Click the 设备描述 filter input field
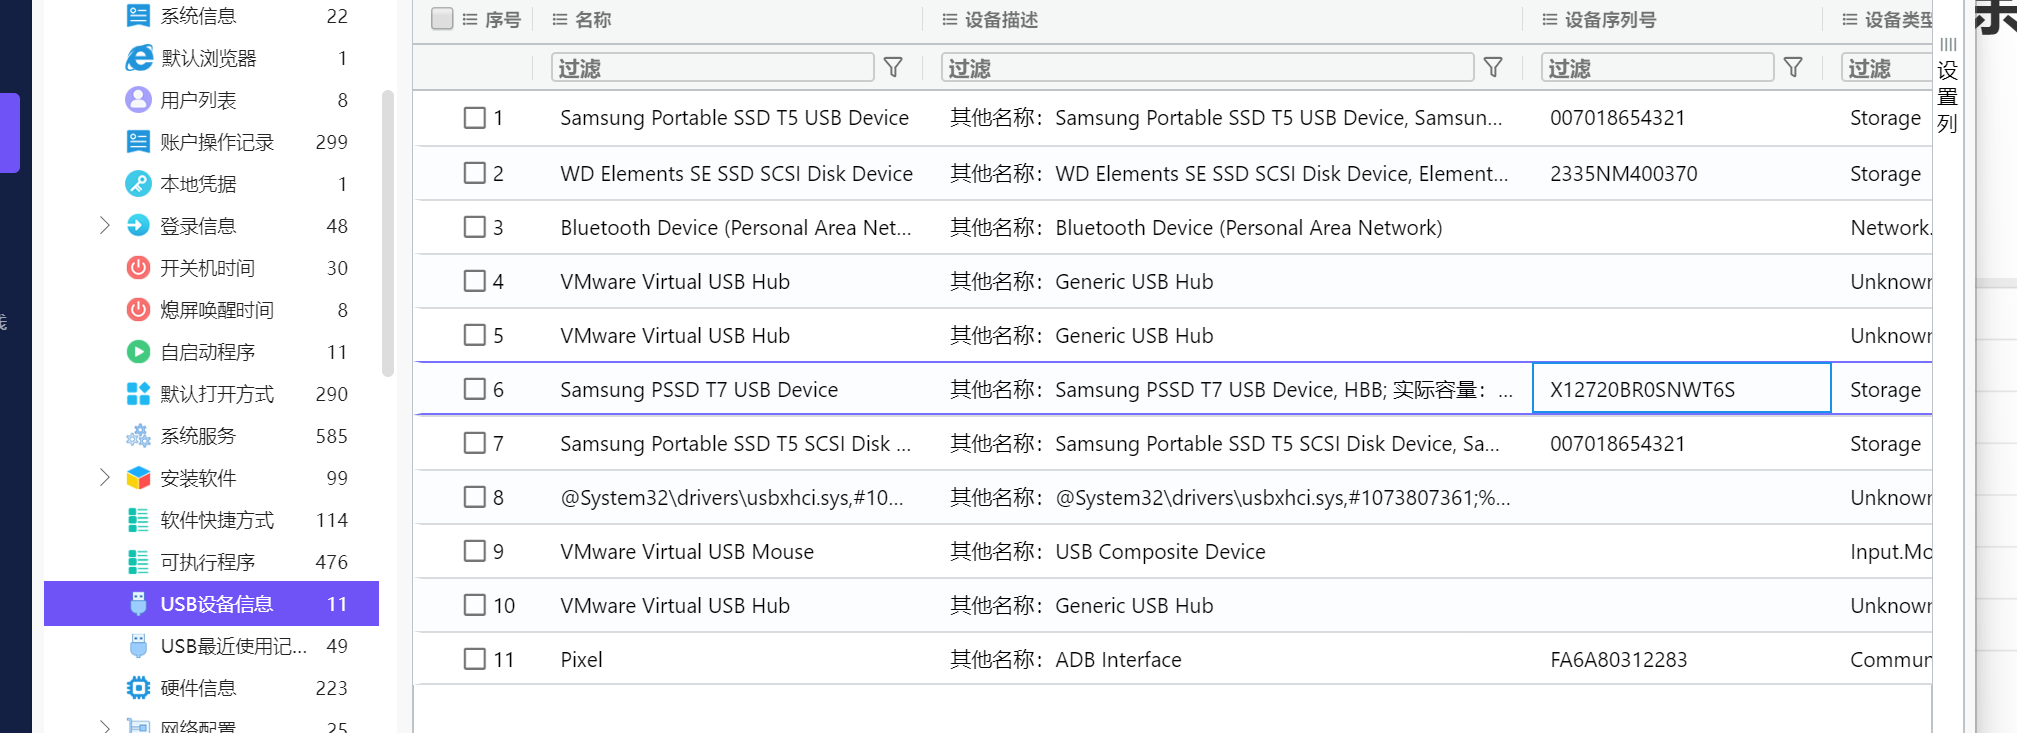 (x=1206, y=68)
